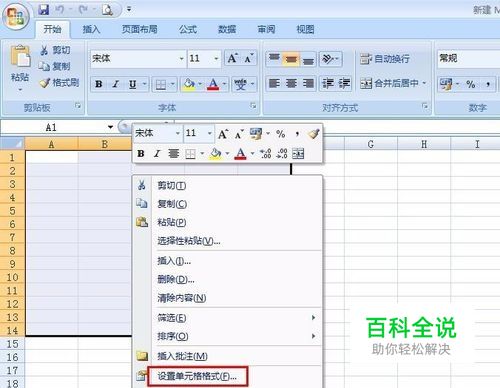Click the Undo arrow in quick access toolbar

59,10
